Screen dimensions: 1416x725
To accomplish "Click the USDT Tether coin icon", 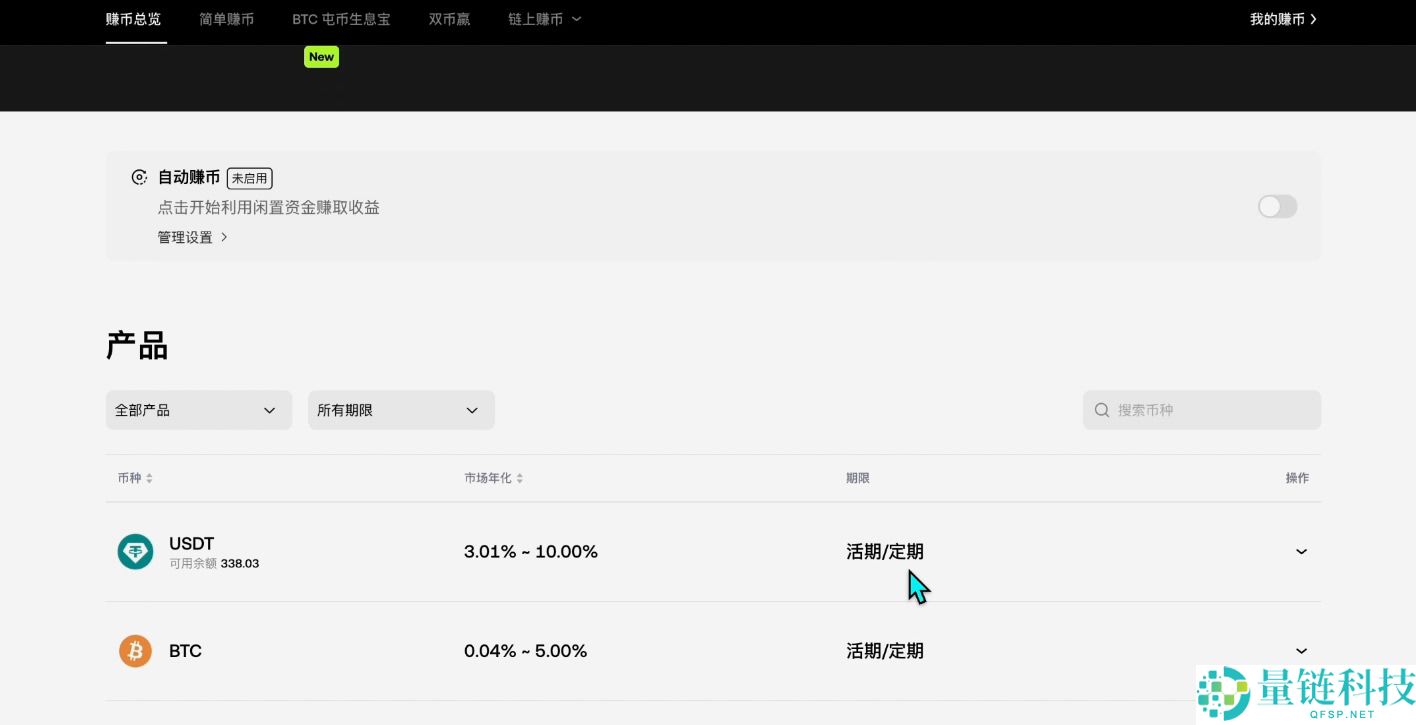I will click(x=135, y=551).
